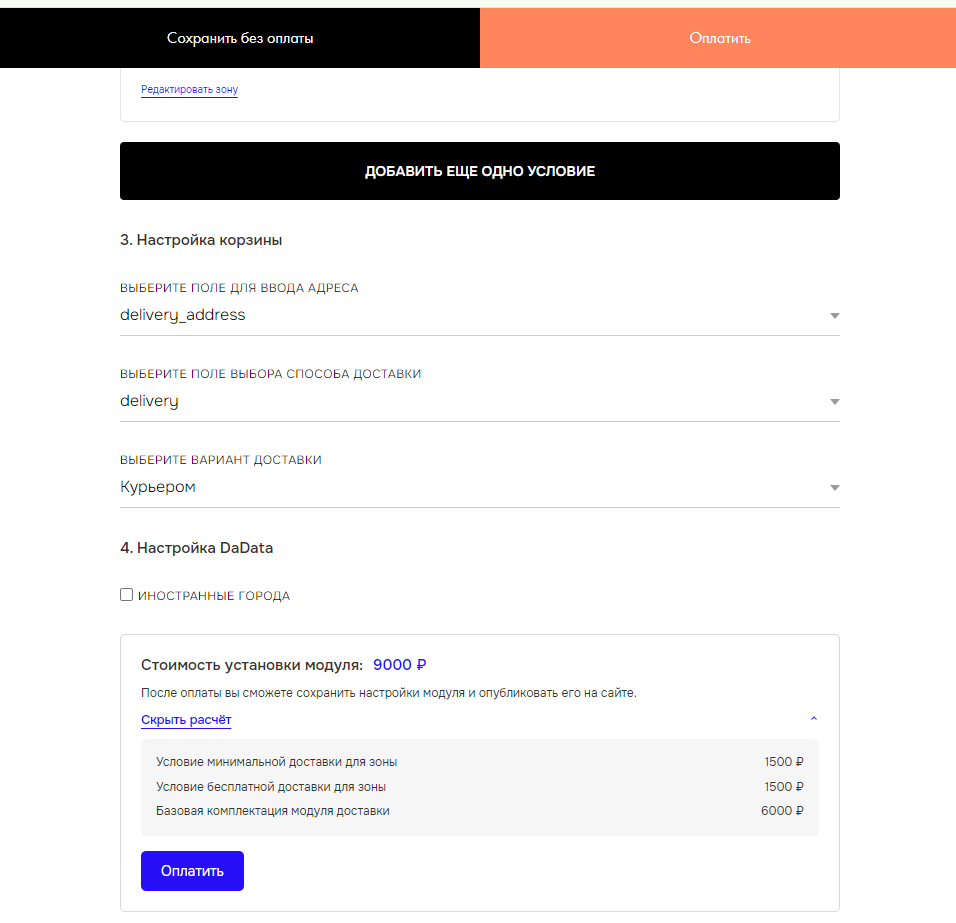
Task: Click the ИНОСТРАННЫЕ ГОРОДА label text
Action: point(213,596)
